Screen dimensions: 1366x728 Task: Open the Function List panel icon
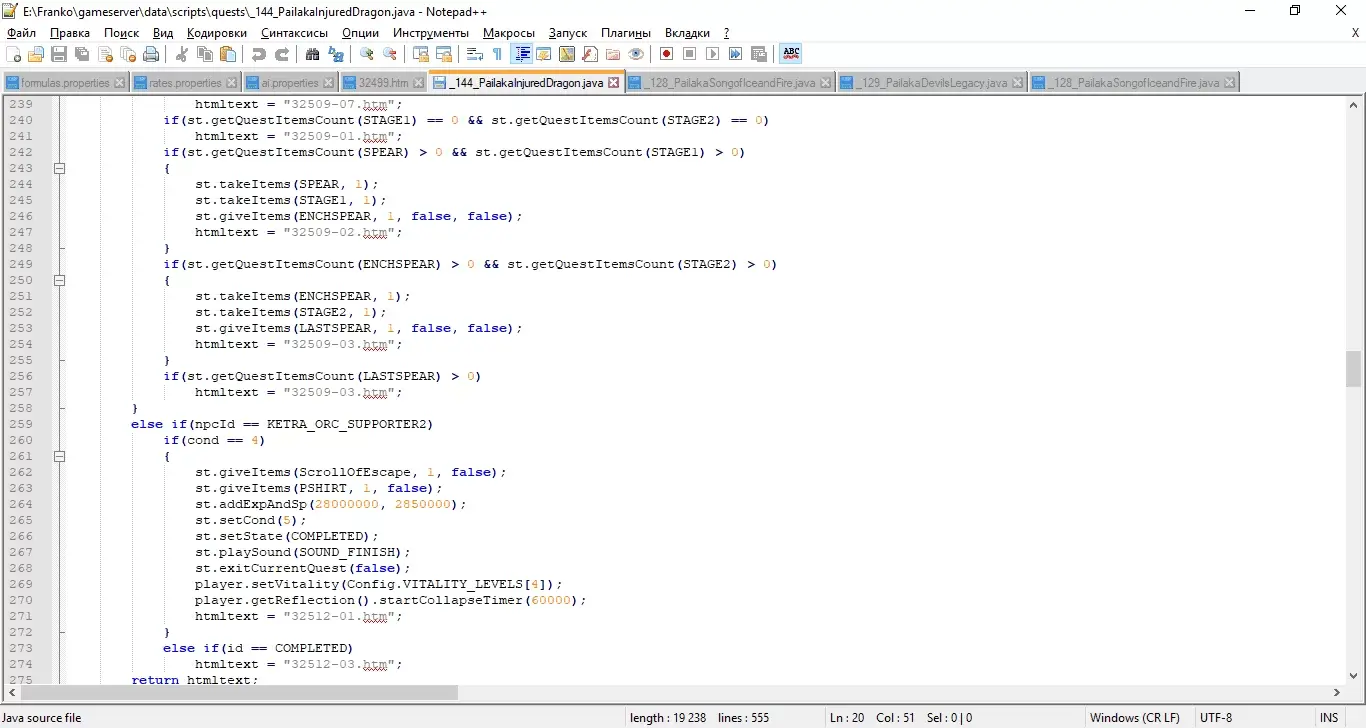(x=590, y=54)
